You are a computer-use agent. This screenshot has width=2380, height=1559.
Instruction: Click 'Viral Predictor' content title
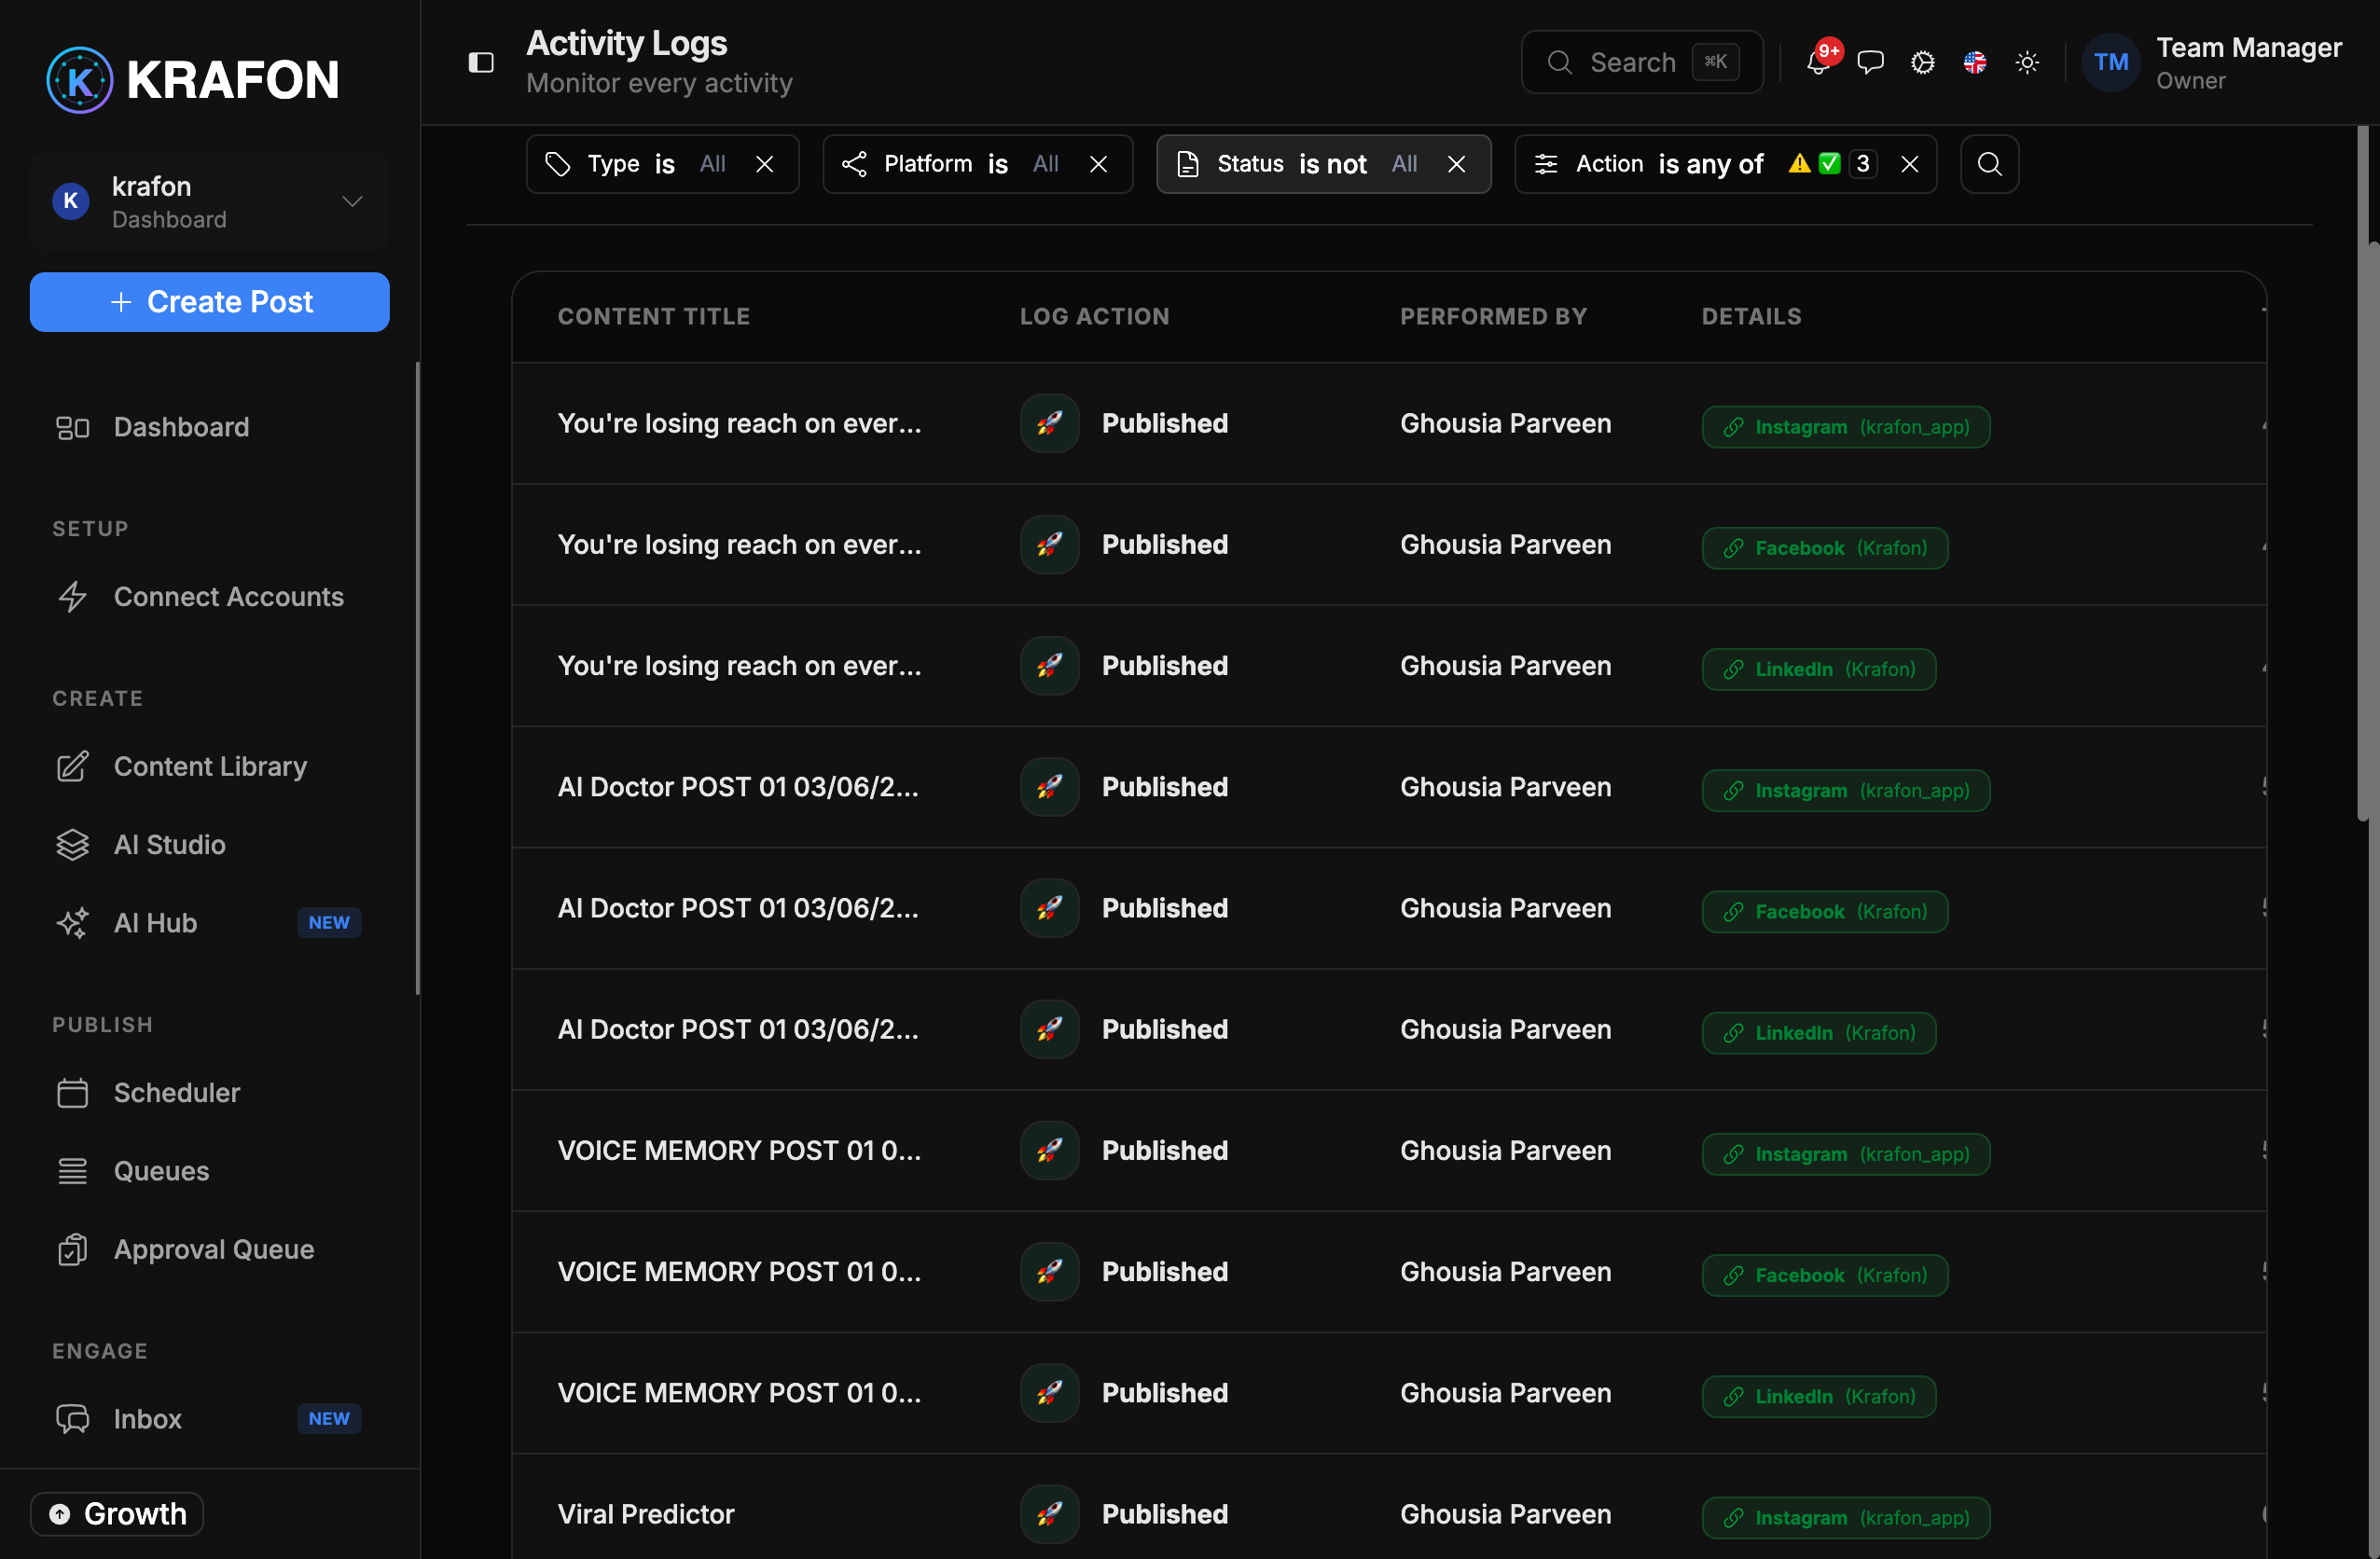[x=646, y=1514]
